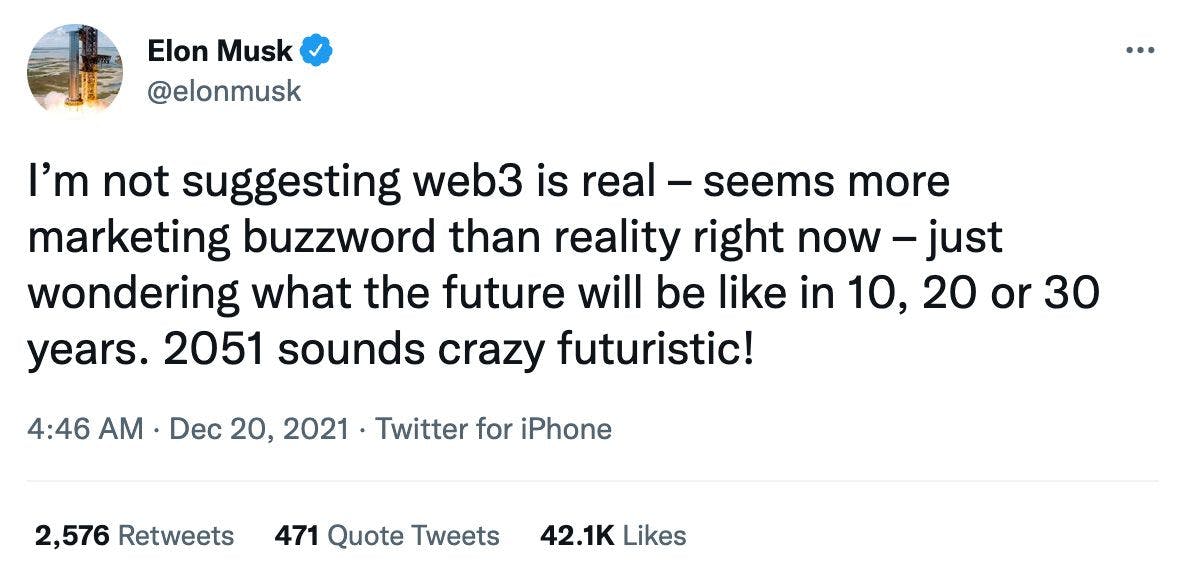Open the Twitter for iPhone source link

[493, 429]
